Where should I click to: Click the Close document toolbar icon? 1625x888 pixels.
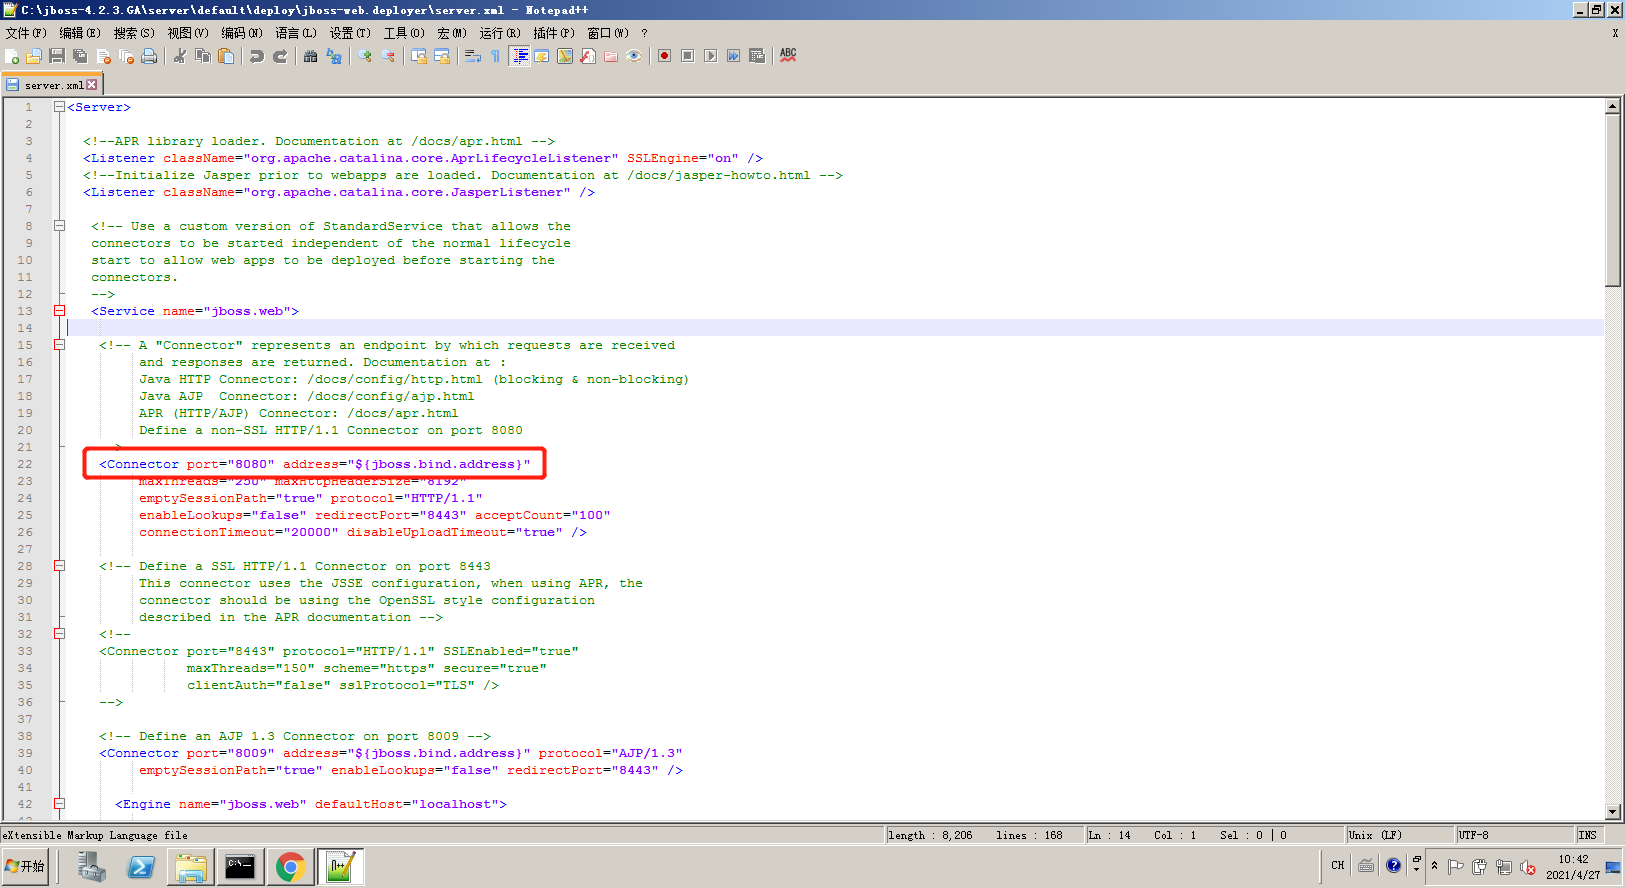(103, 56)
